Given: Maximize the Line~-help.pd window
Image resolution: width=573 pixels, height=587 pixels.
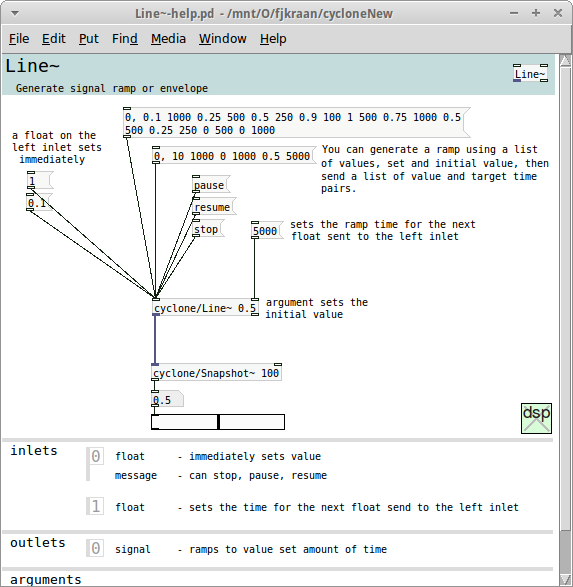Looking at the screenshot, I should click(536, 13).
